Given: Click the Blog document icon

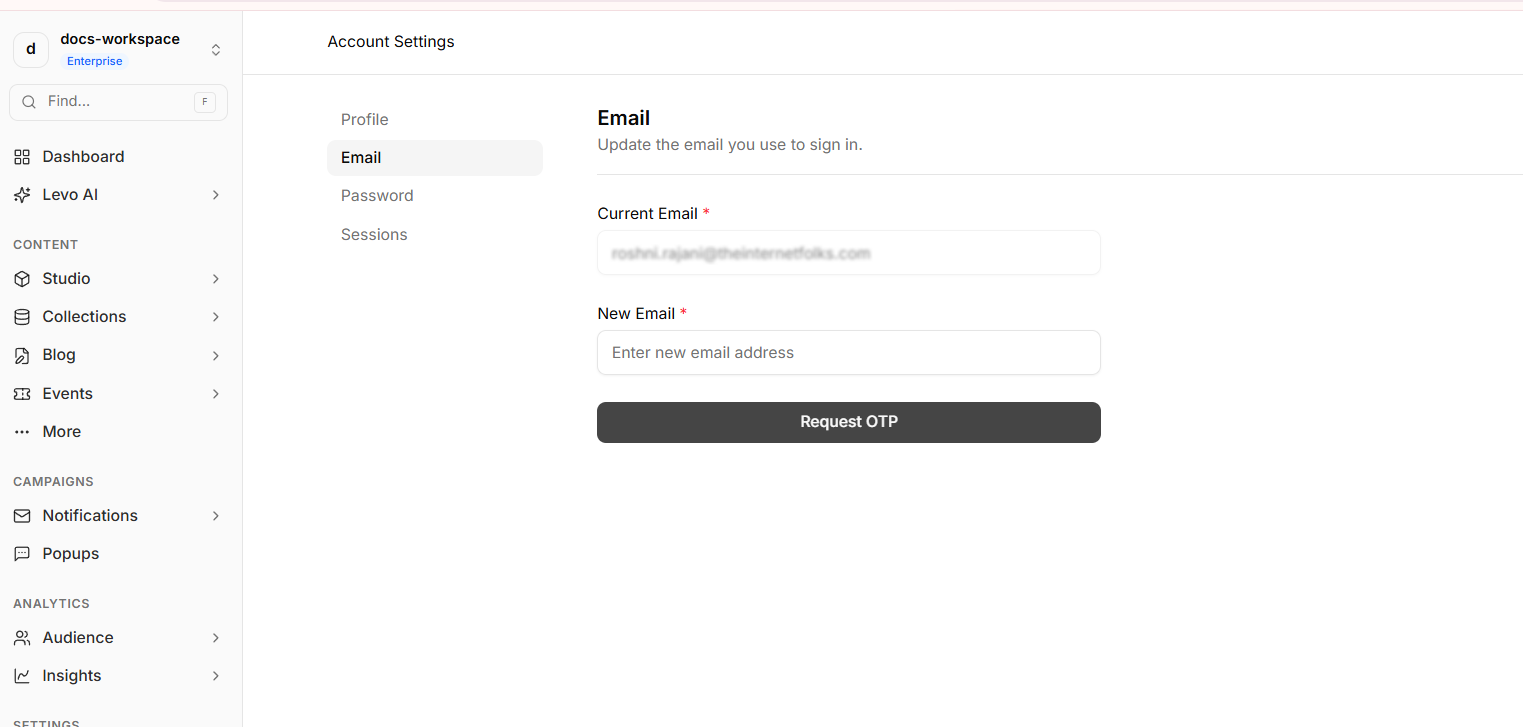Looking at the screenshot, I should click(22, 355).
